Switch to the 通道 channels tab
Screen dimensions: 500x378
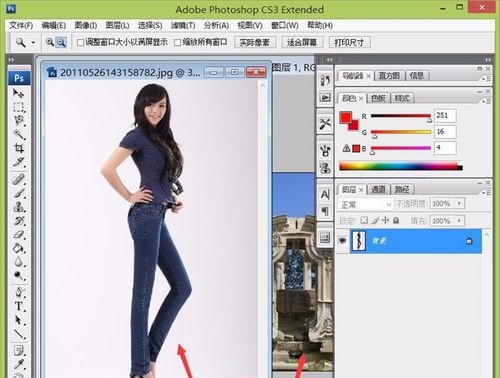378,190
